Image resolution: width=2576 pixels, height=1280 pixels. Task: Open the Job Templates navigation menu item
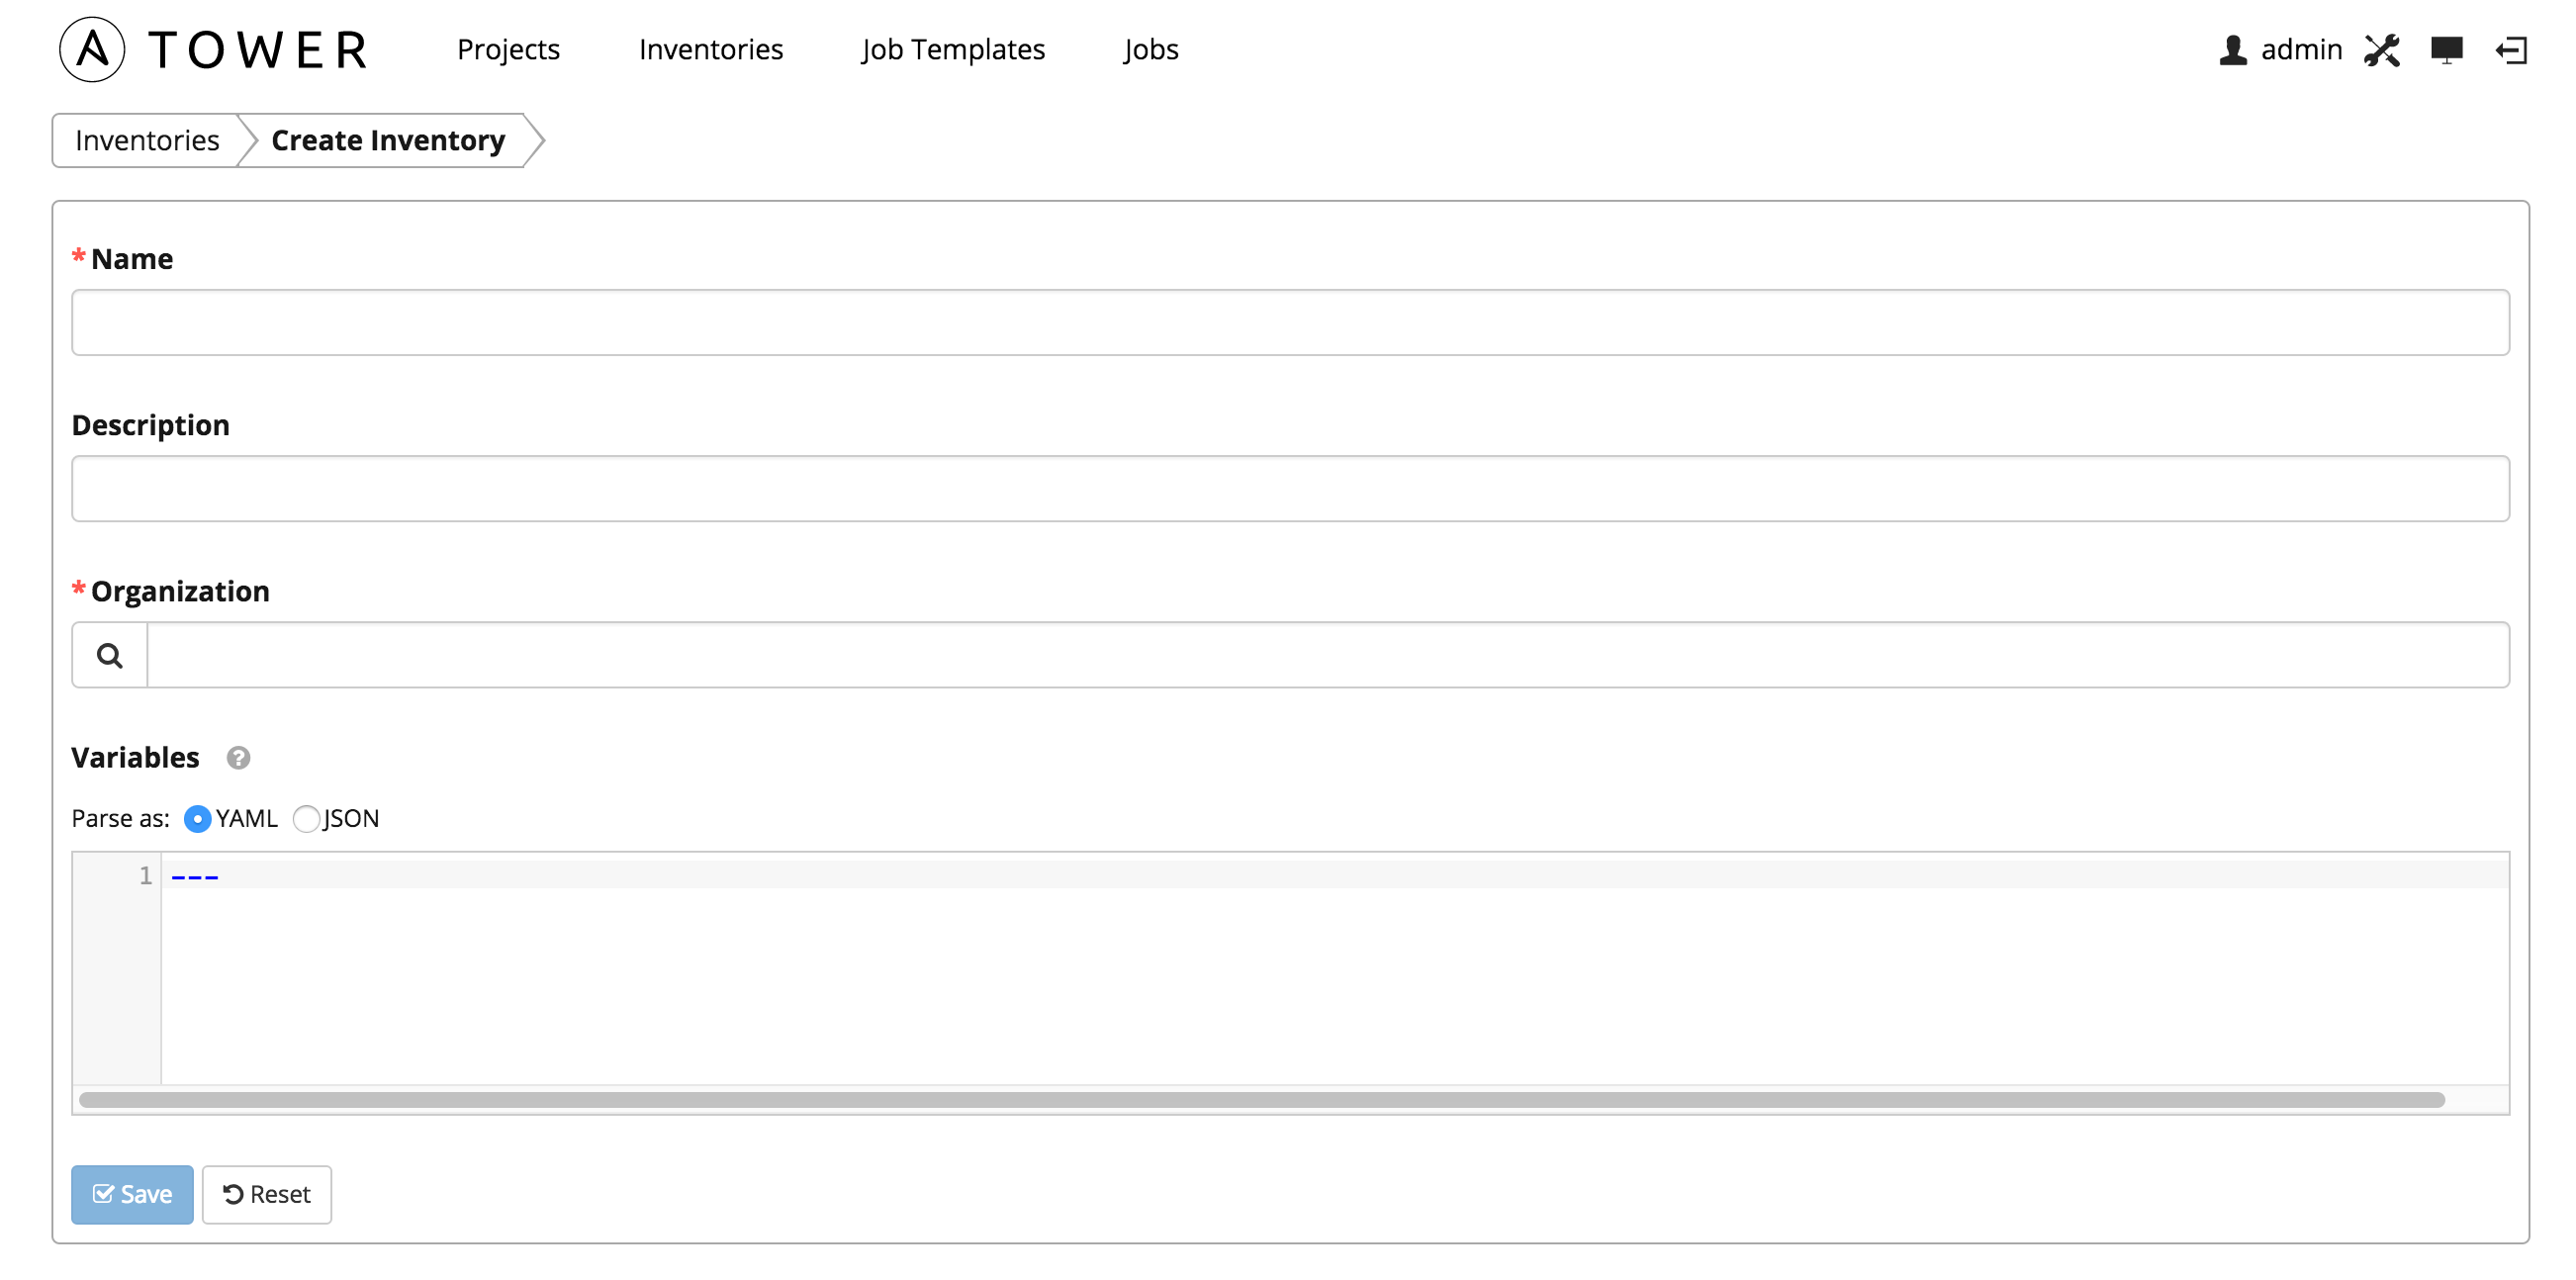[x=953, y=46]
